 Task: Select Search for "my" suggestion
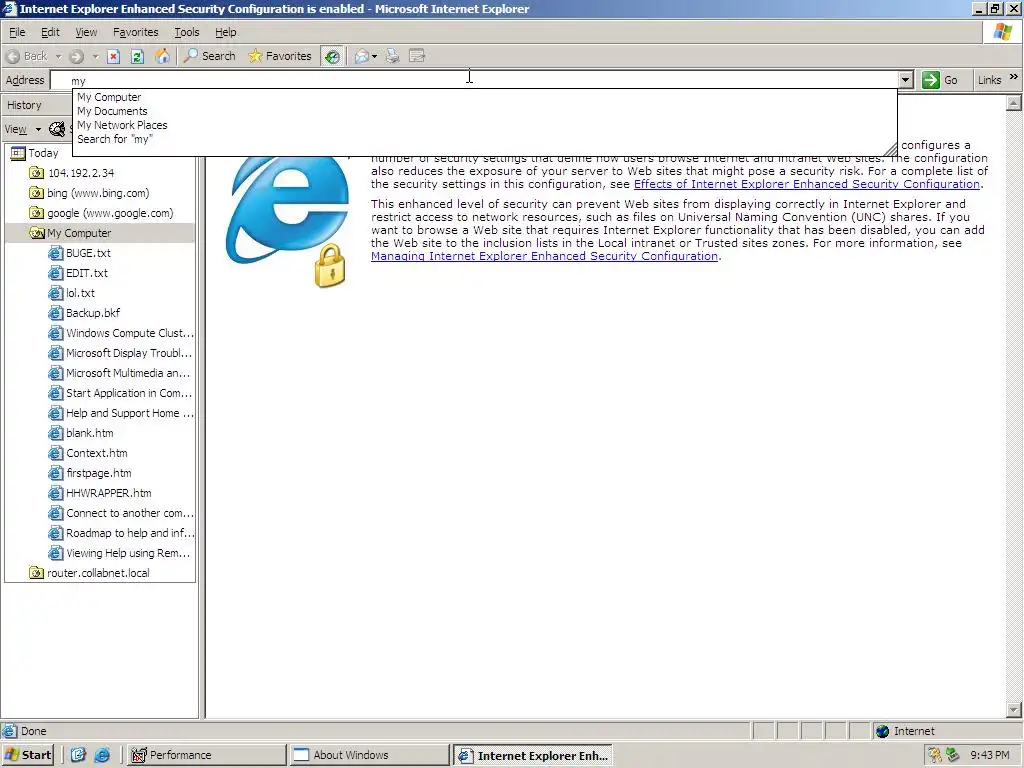tap(115, 139)
